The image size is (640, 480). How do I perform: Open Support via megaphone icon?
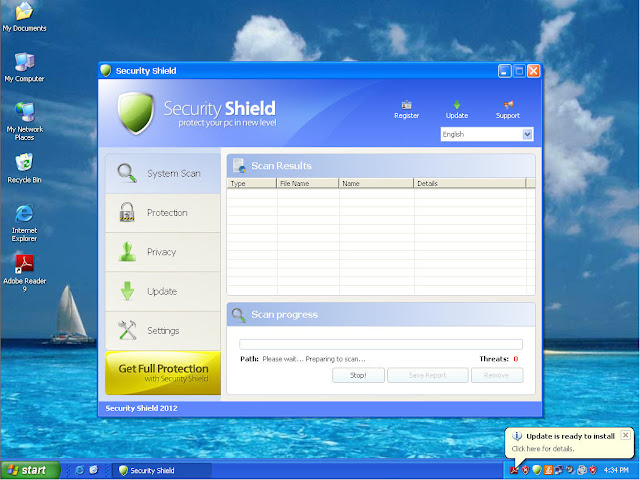point(508,109)
